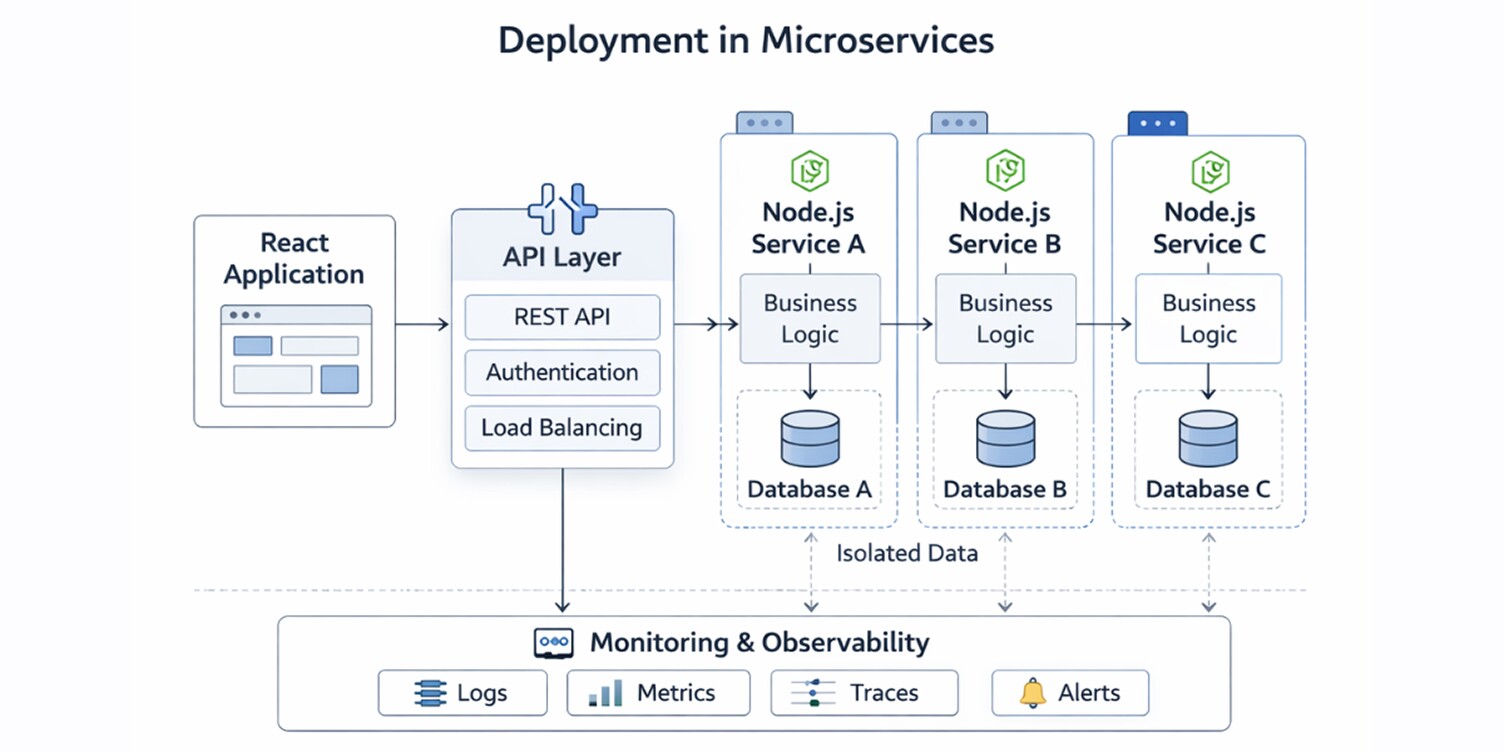1504x752 pixels.
Task: Click the stacked lines icon in the Logs box
Action: [430, 692]
